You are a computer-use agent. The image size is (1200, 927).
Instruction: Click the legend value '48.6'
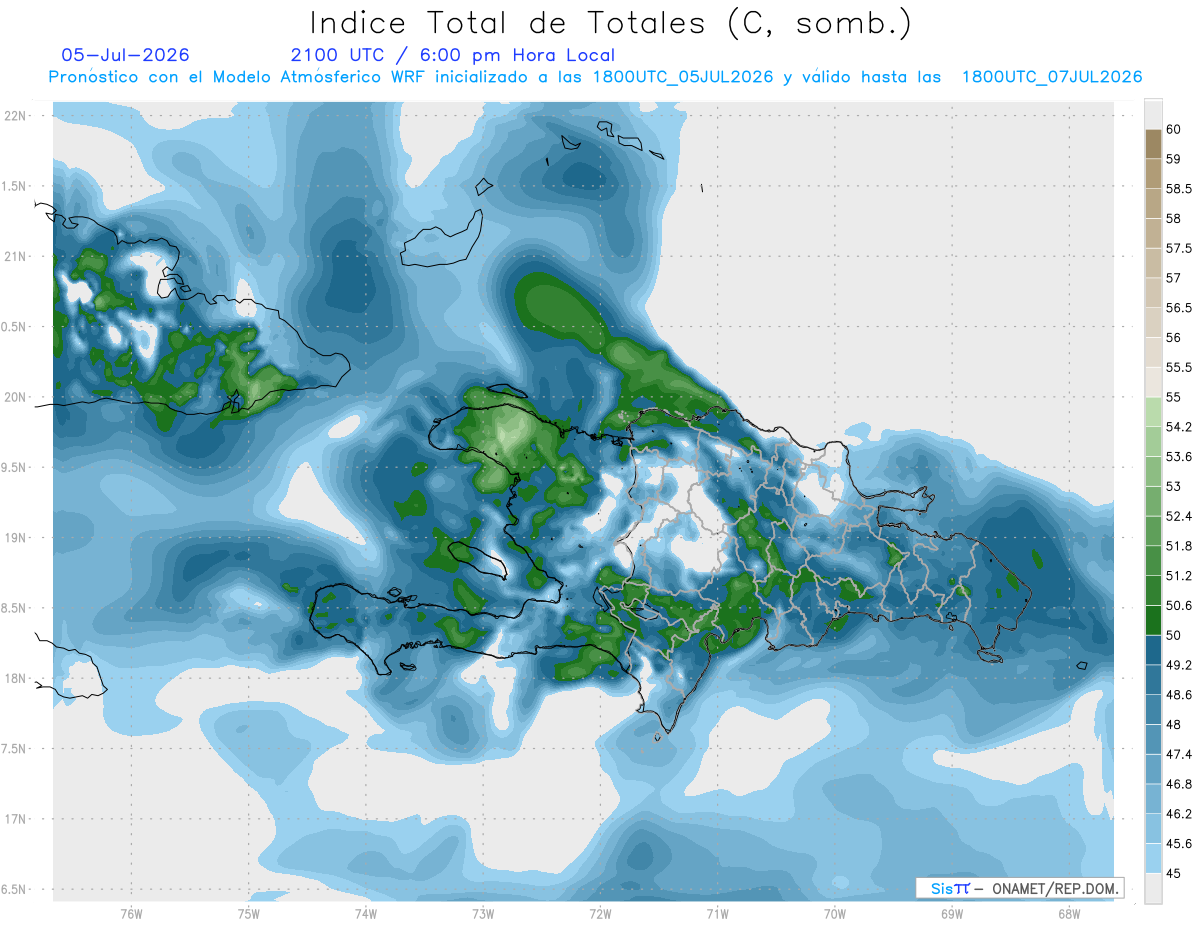click(x=1178, y=695)
